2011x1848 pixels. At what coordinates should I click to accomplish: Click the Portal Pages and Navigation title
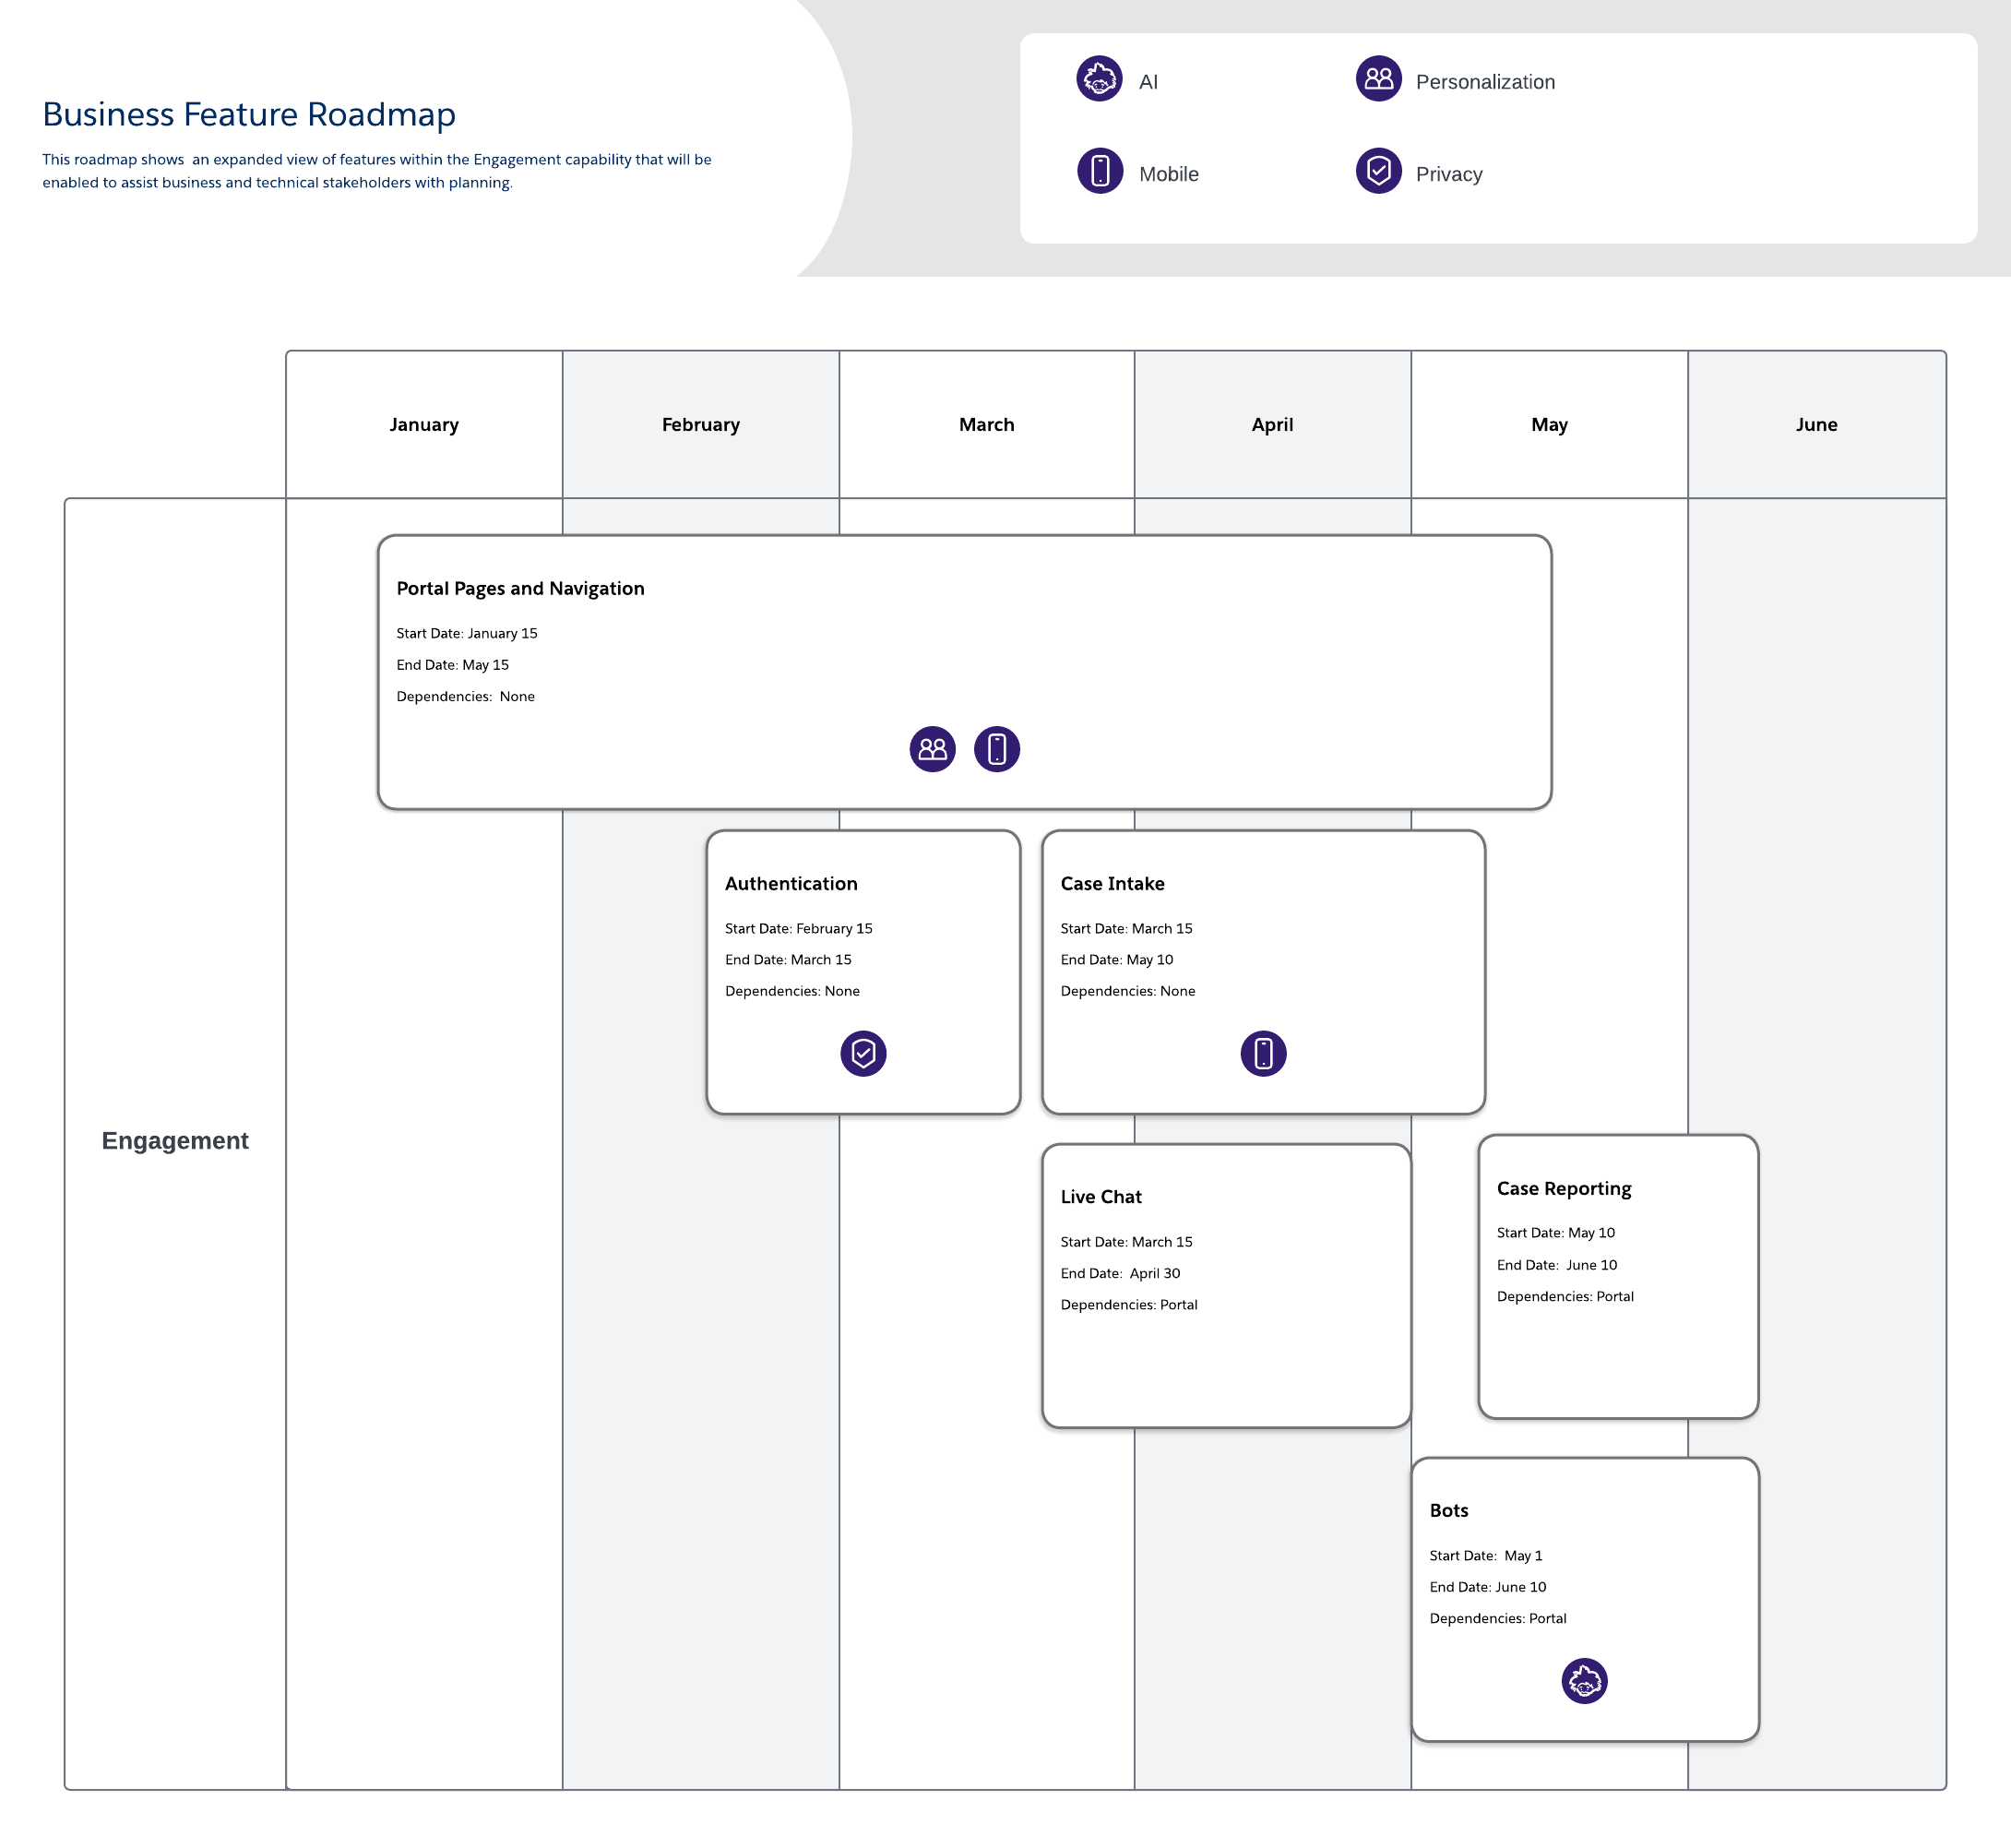tap(520, 589)
